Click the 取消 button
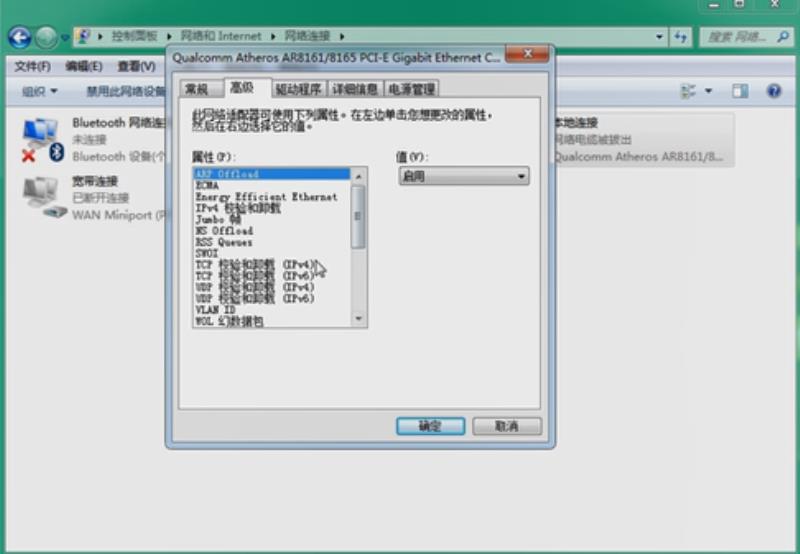The width and height of the screenshot is (800, 554). tap(507, 426)
